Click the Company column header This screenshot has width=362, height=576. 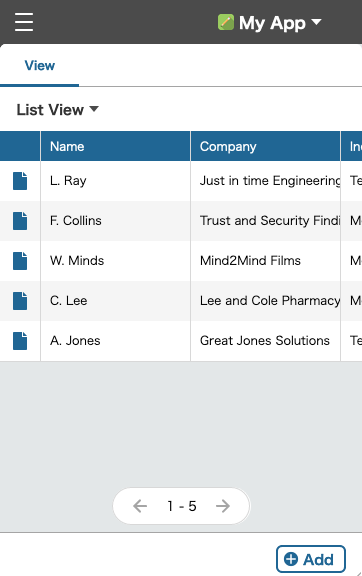(x=265, y=146)
